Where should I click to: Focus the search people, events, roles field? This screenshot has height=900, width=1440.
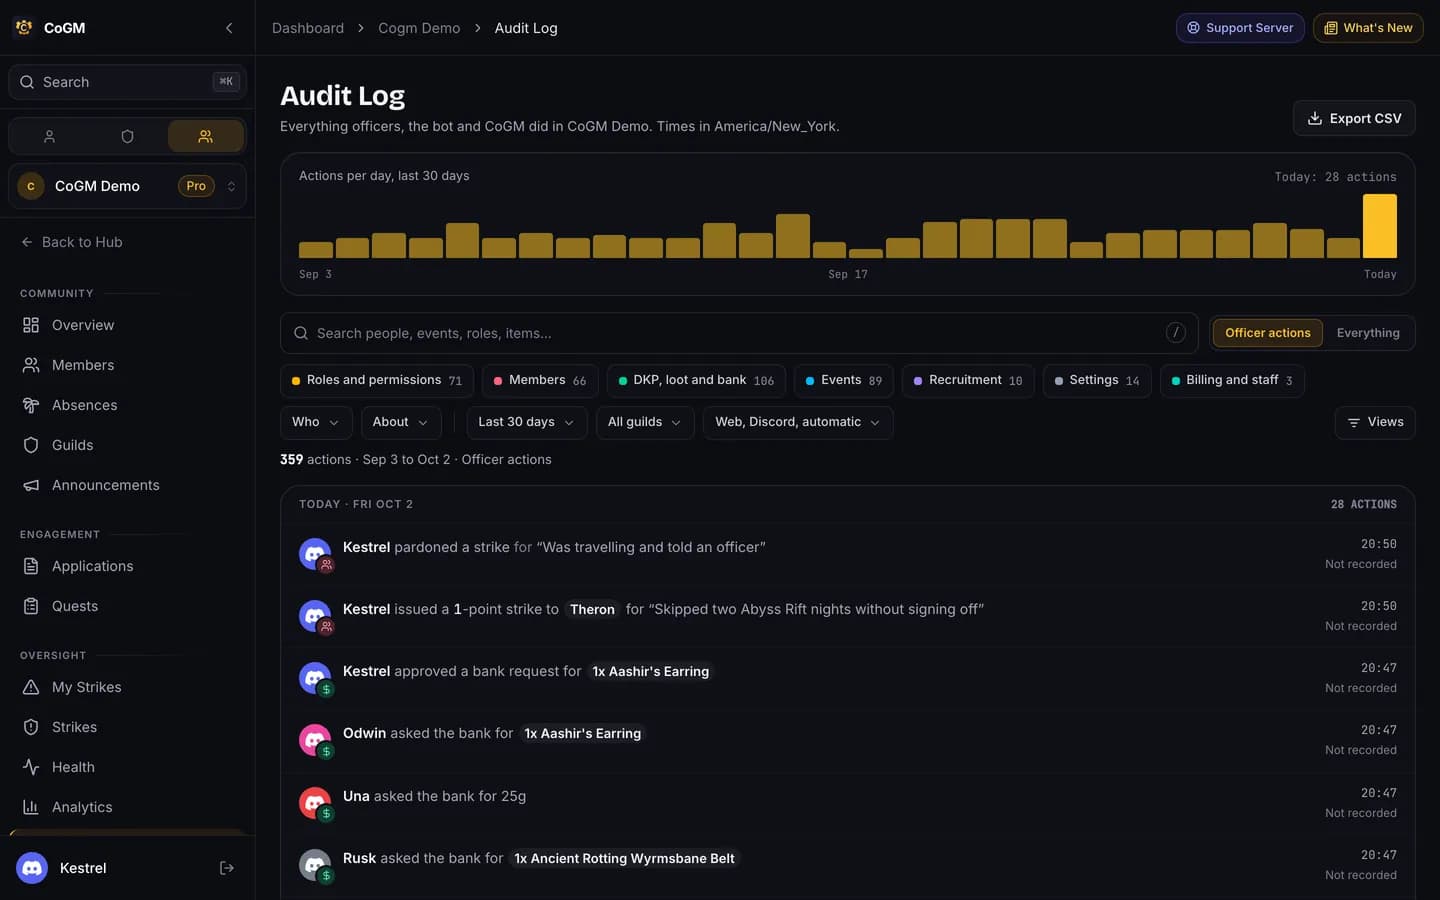tap(739, 333)
